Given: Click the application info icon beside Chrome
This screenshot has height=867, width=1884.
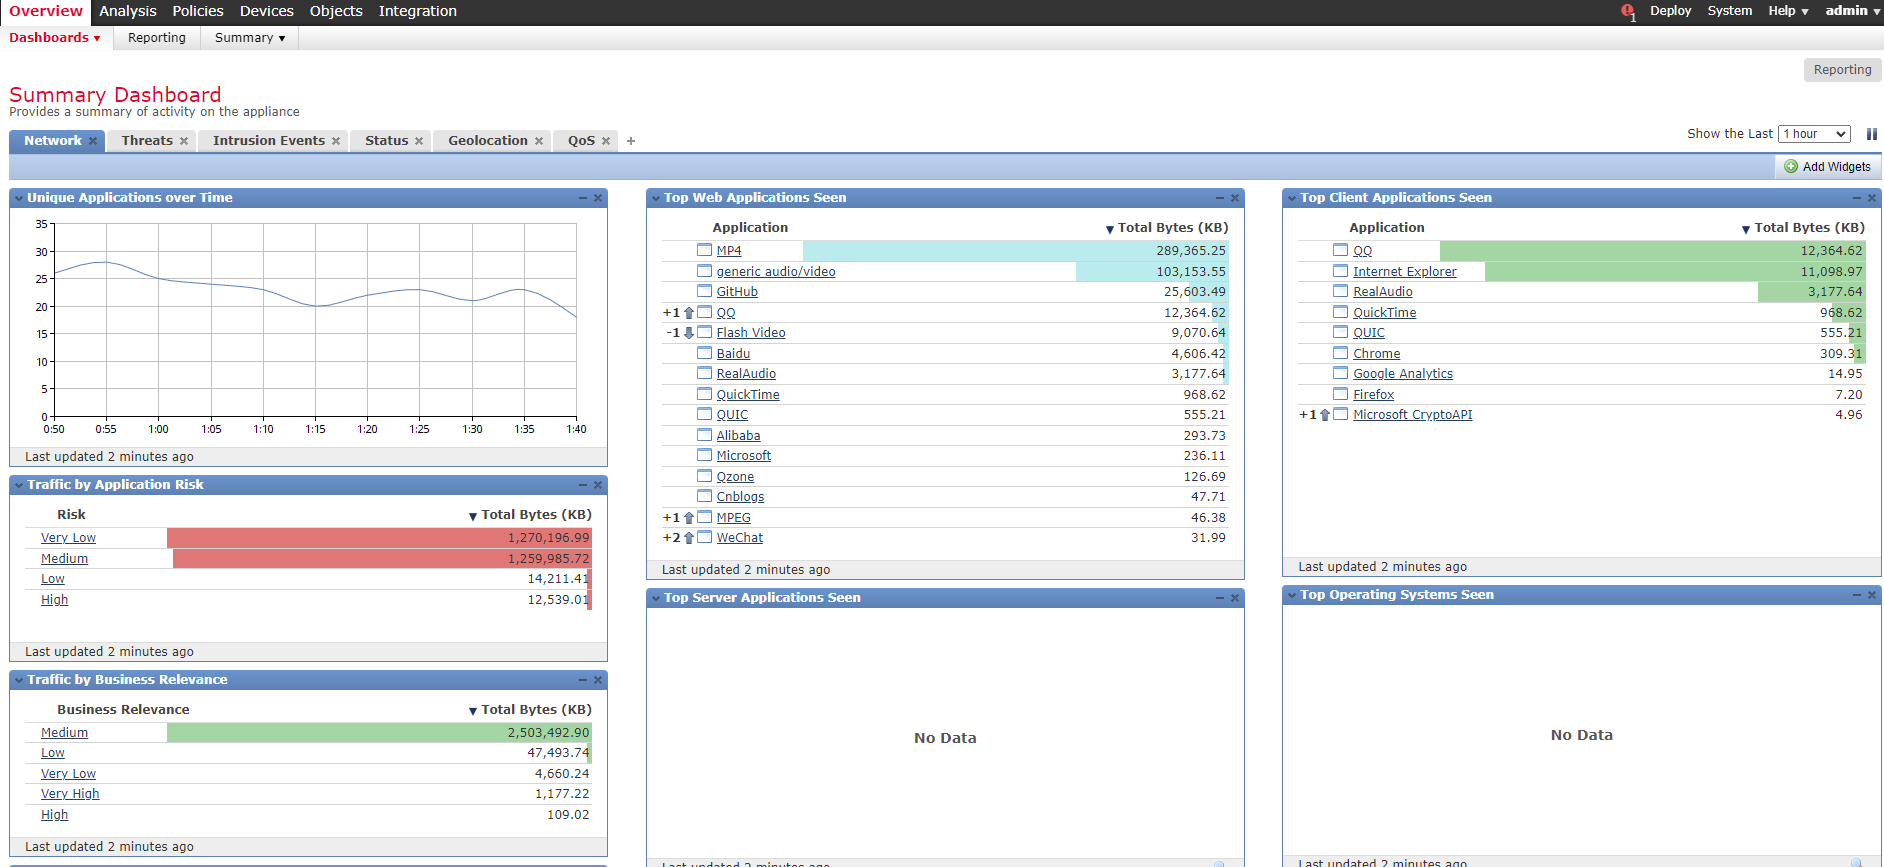Looking at the screenshot, I should (x=1341, y=353).
